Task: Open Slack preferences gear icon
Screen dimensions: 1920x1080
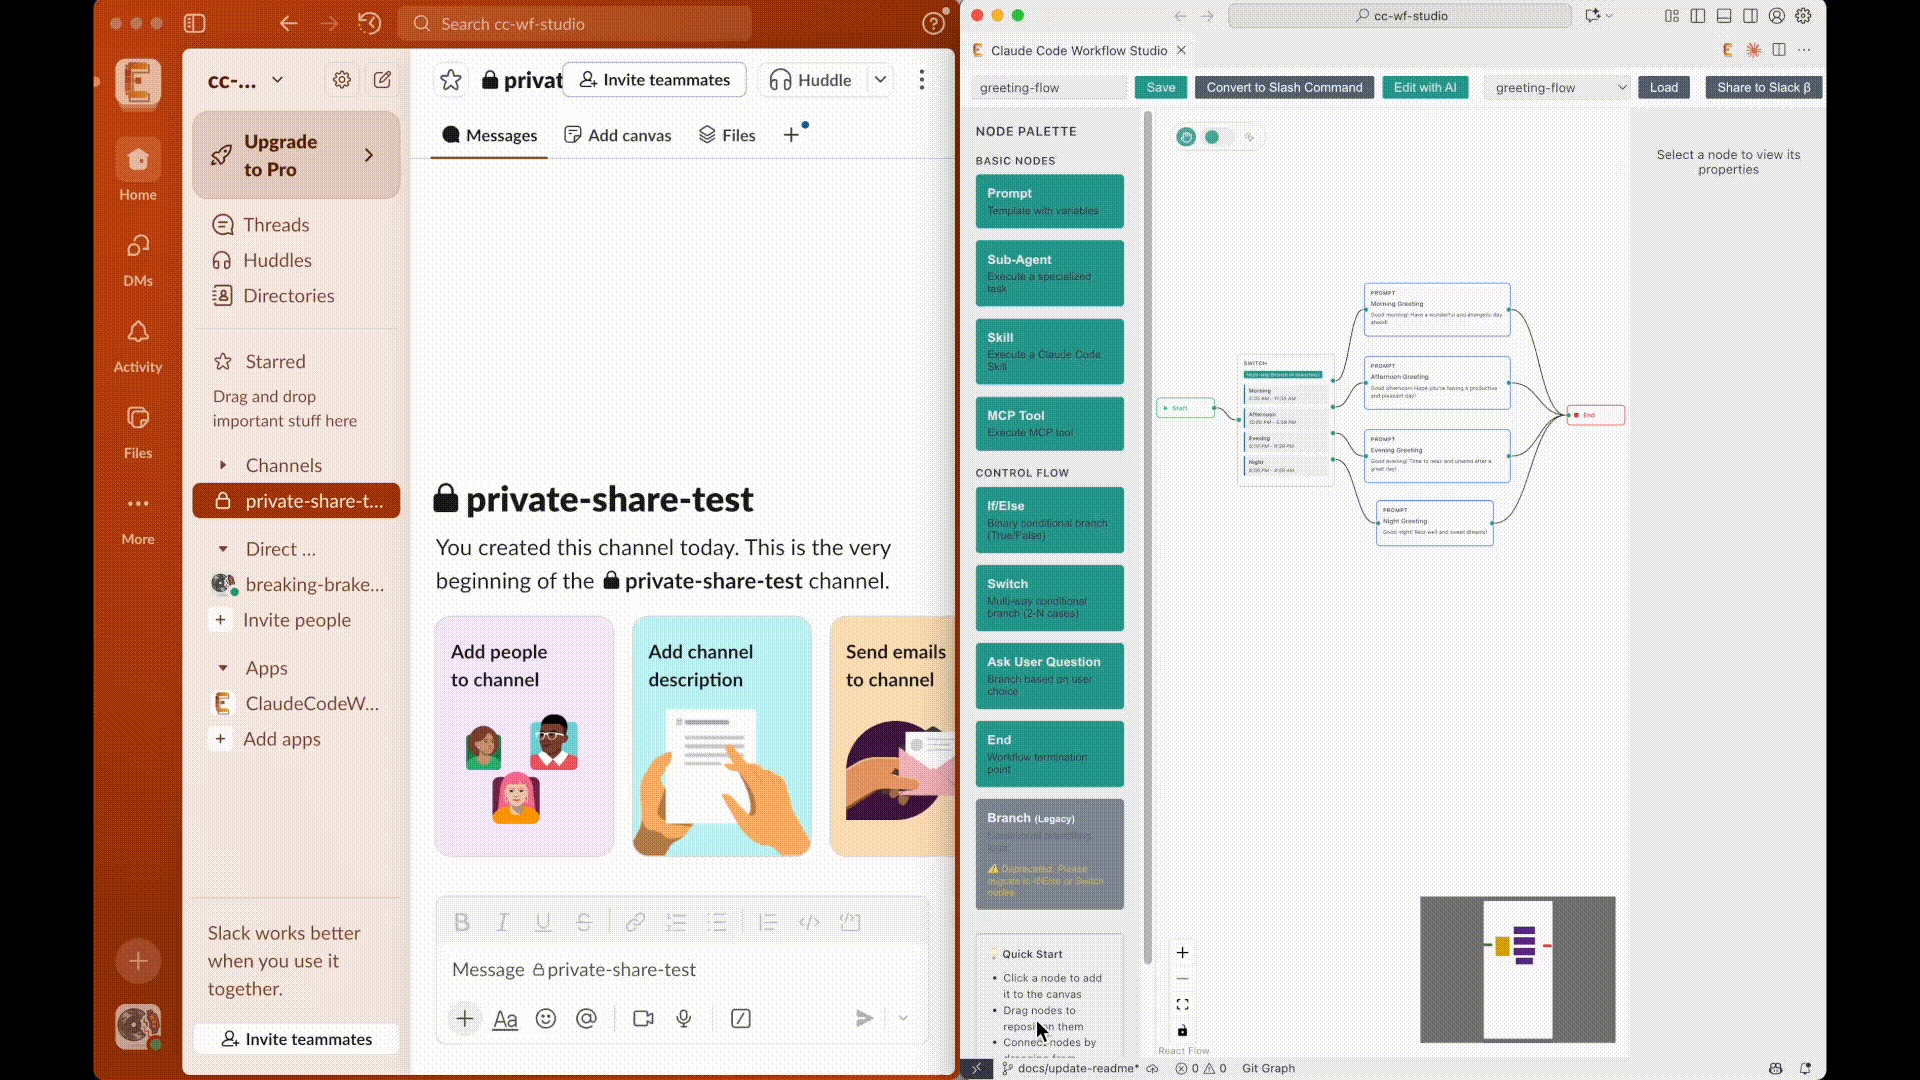Action: point(342,80)
